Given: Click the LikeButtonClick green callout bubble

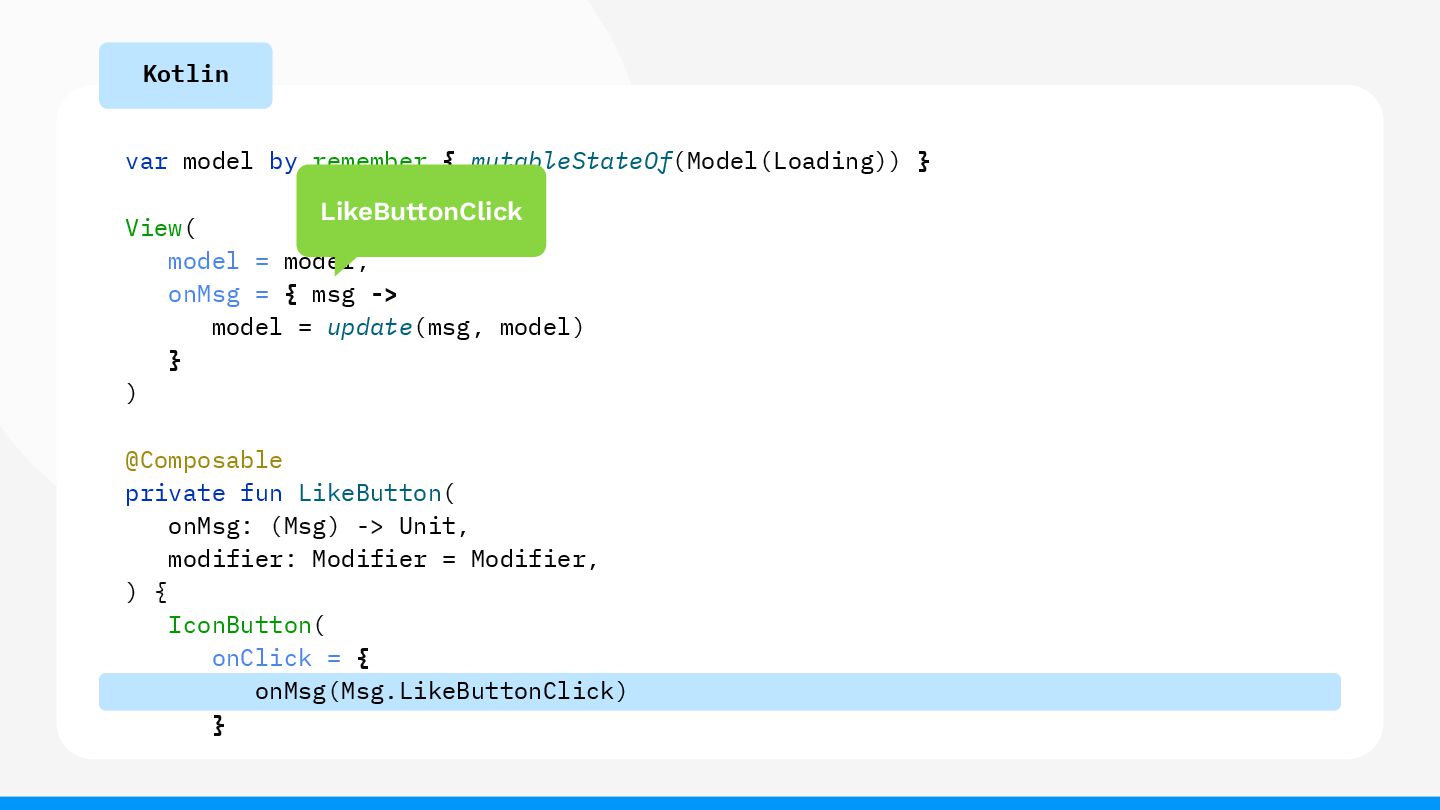Looking at the screenshot, I should [x=421, y=211].
